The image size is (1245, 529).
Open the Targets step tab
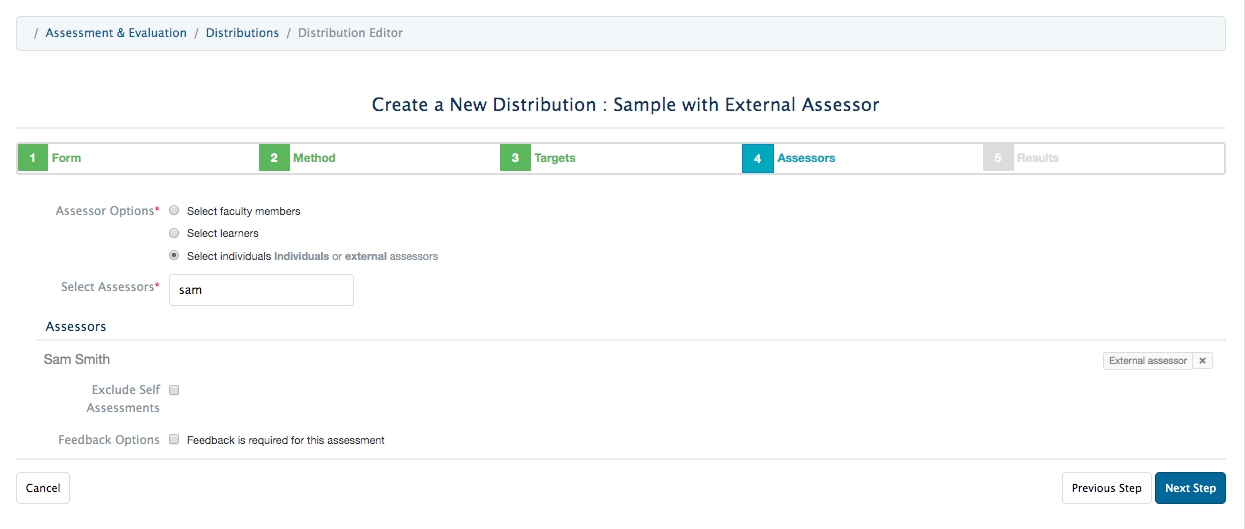(x=555, y=158)
